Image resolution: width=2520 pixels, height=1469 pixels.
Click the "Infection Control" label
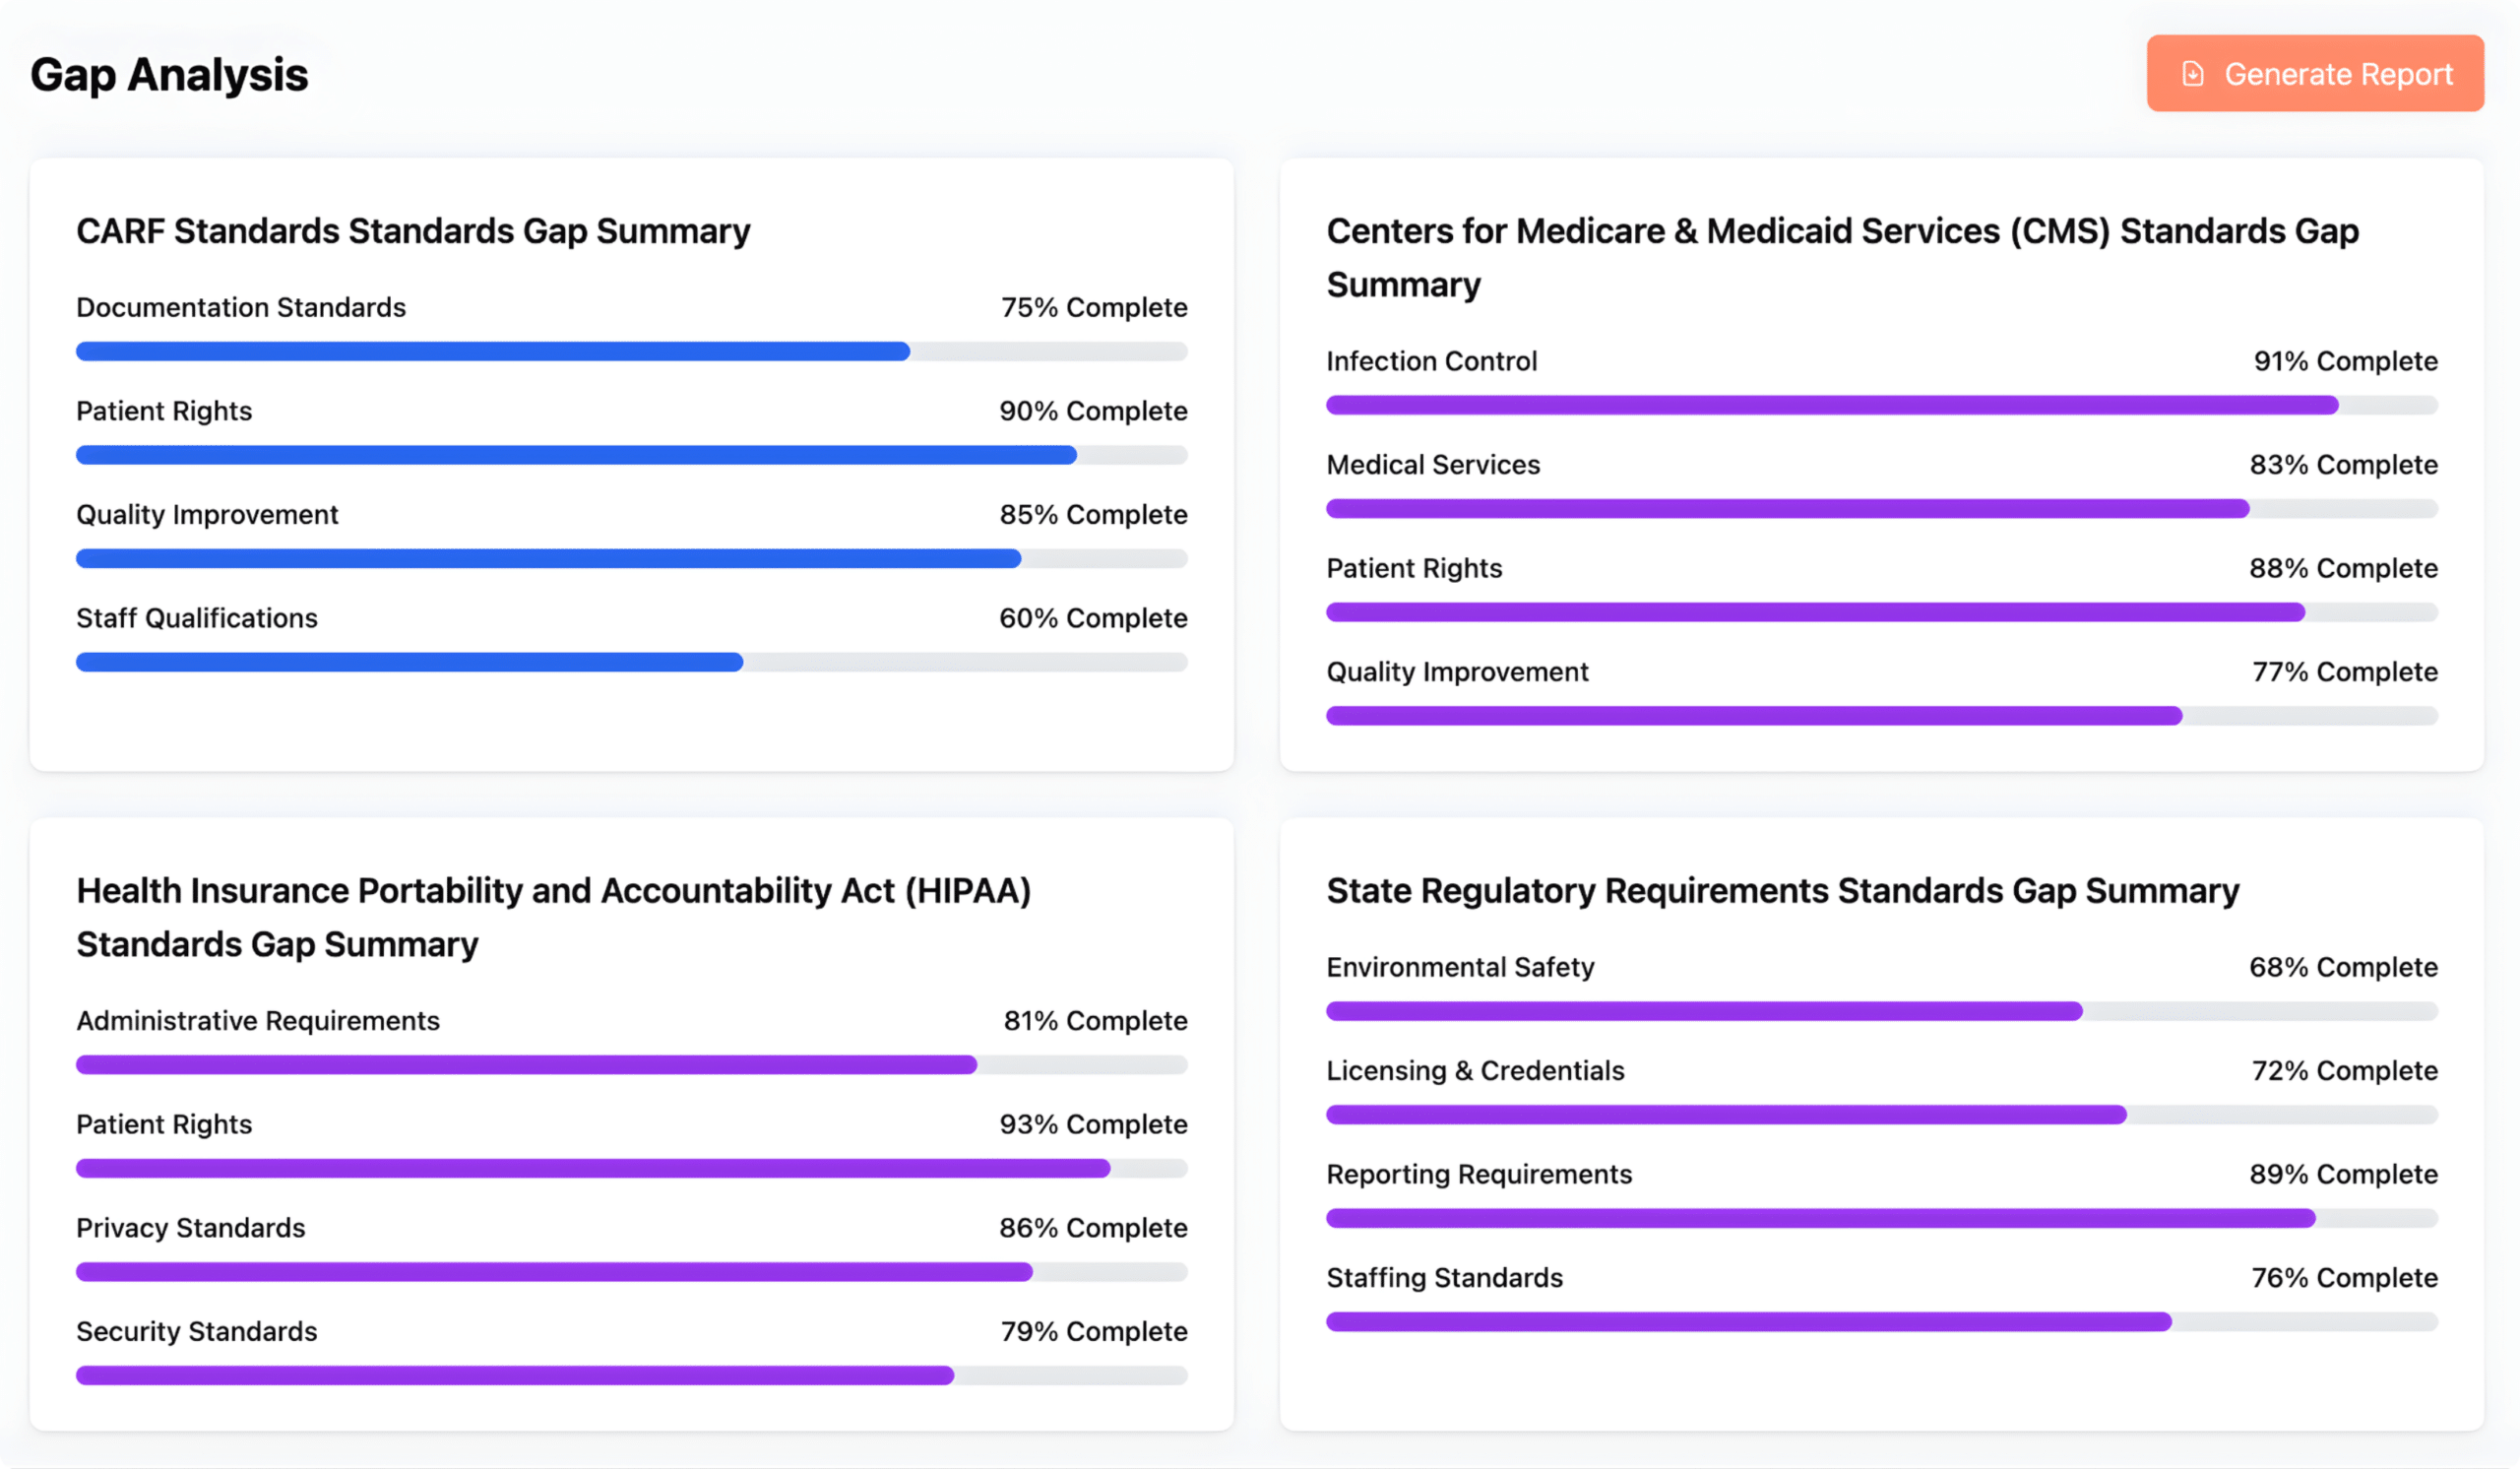pos(1432,362)
